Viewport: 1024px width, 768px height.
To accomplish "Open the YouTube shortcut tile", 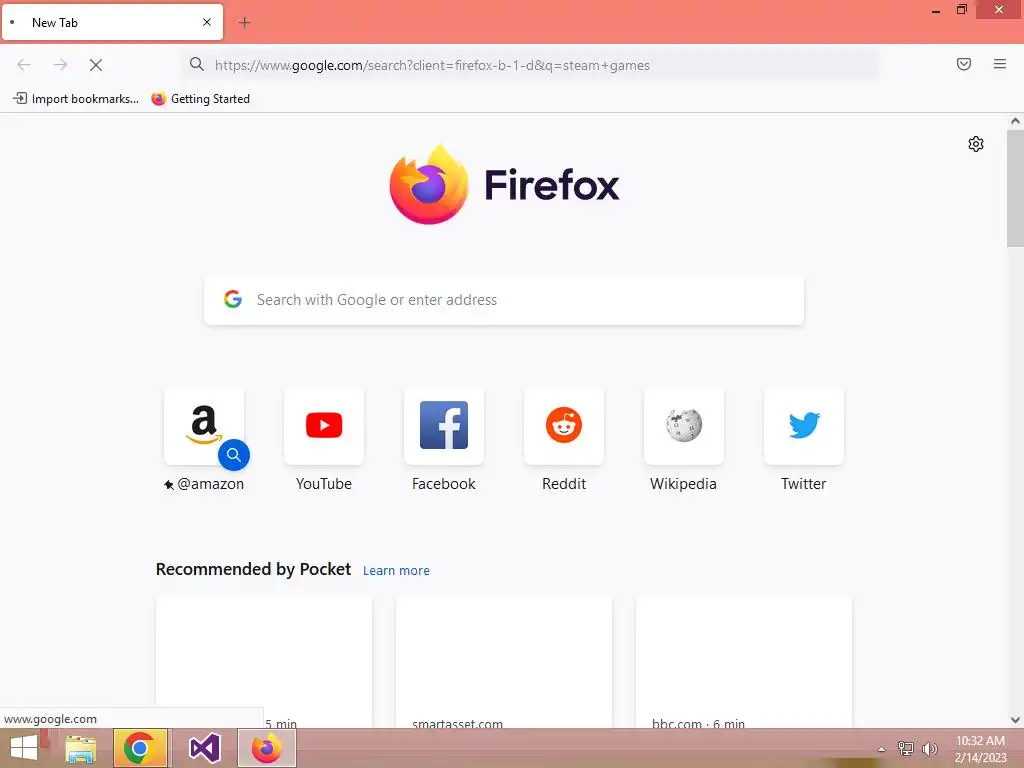I will coord(324,426).
